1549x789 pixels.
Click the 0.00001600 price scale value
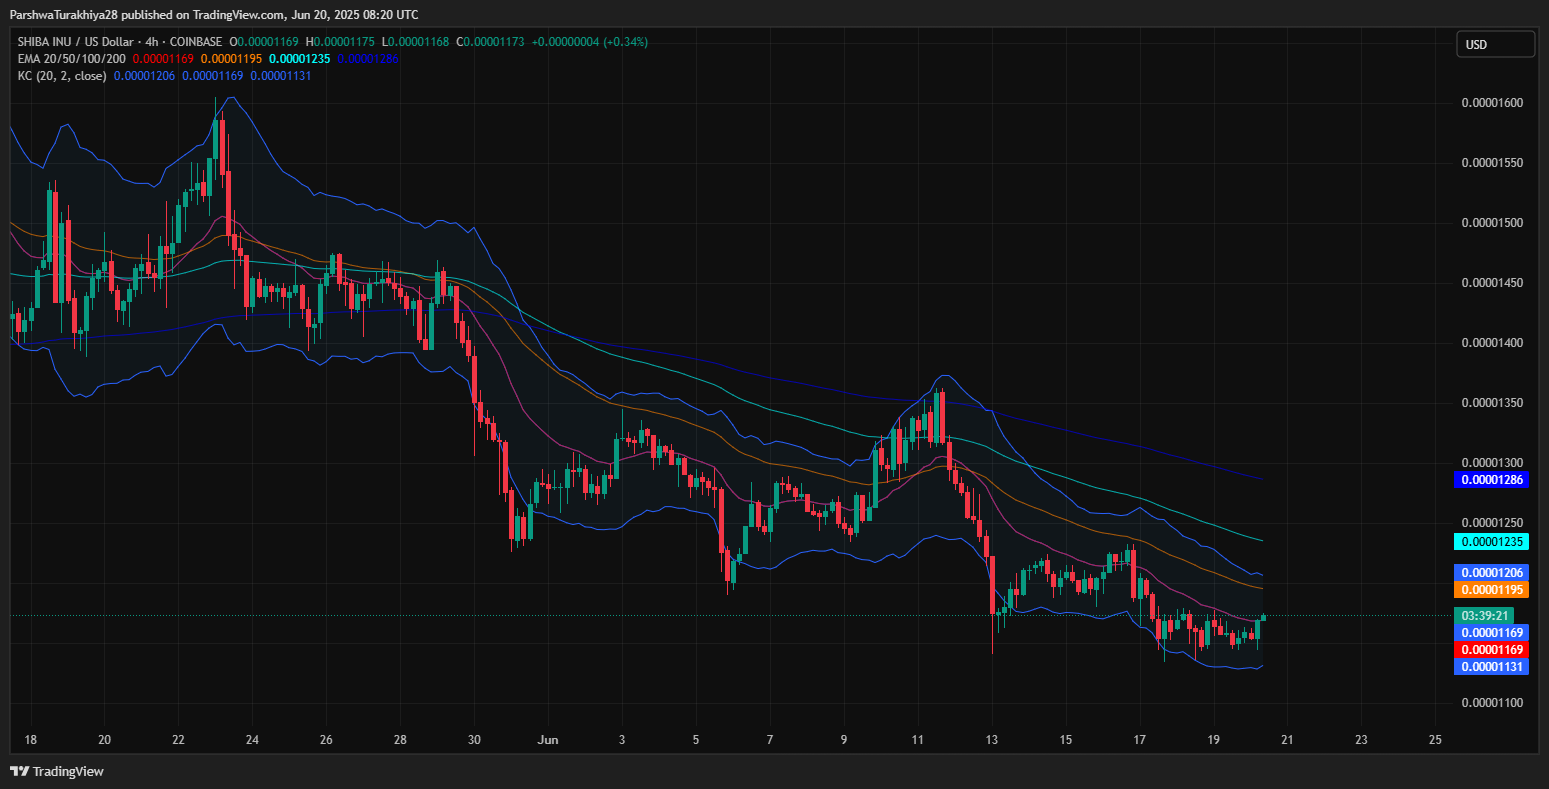pos(1491,103)
